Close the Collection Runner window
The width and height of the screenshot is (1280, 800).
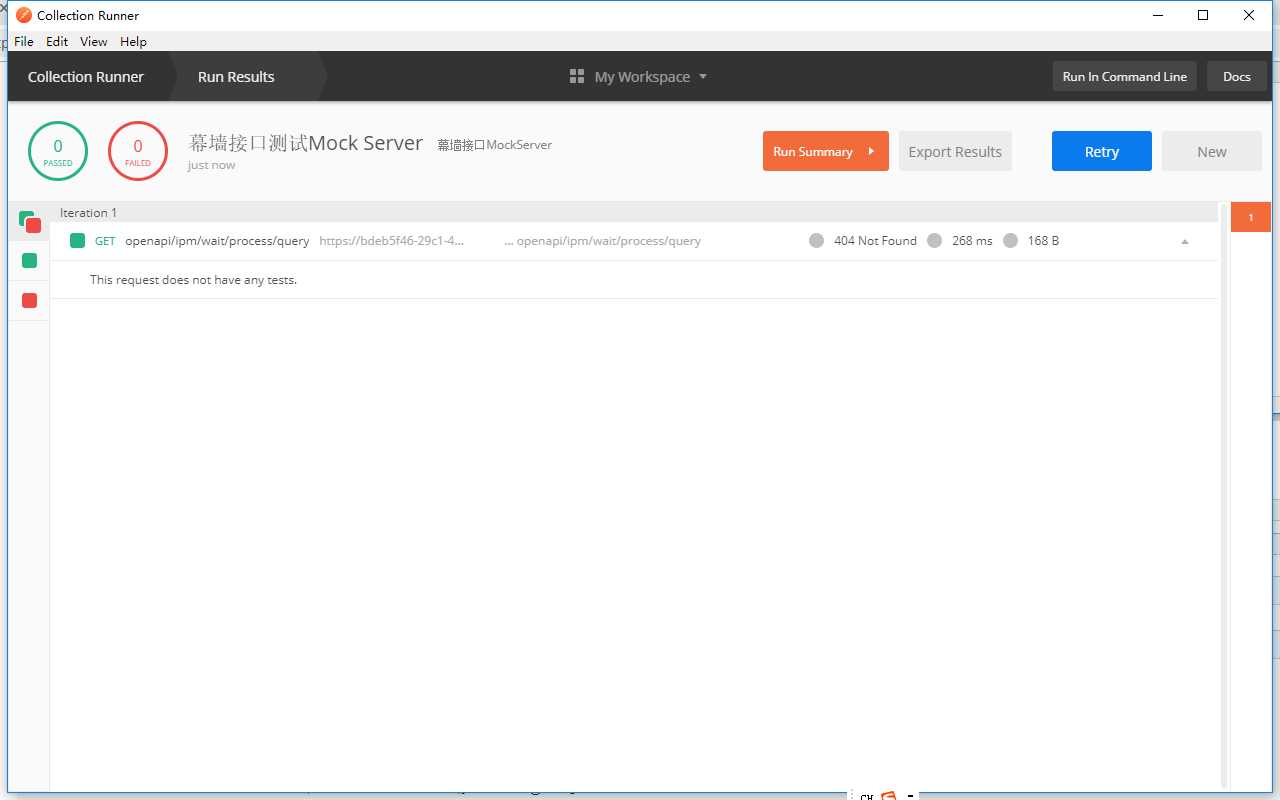1249,15
